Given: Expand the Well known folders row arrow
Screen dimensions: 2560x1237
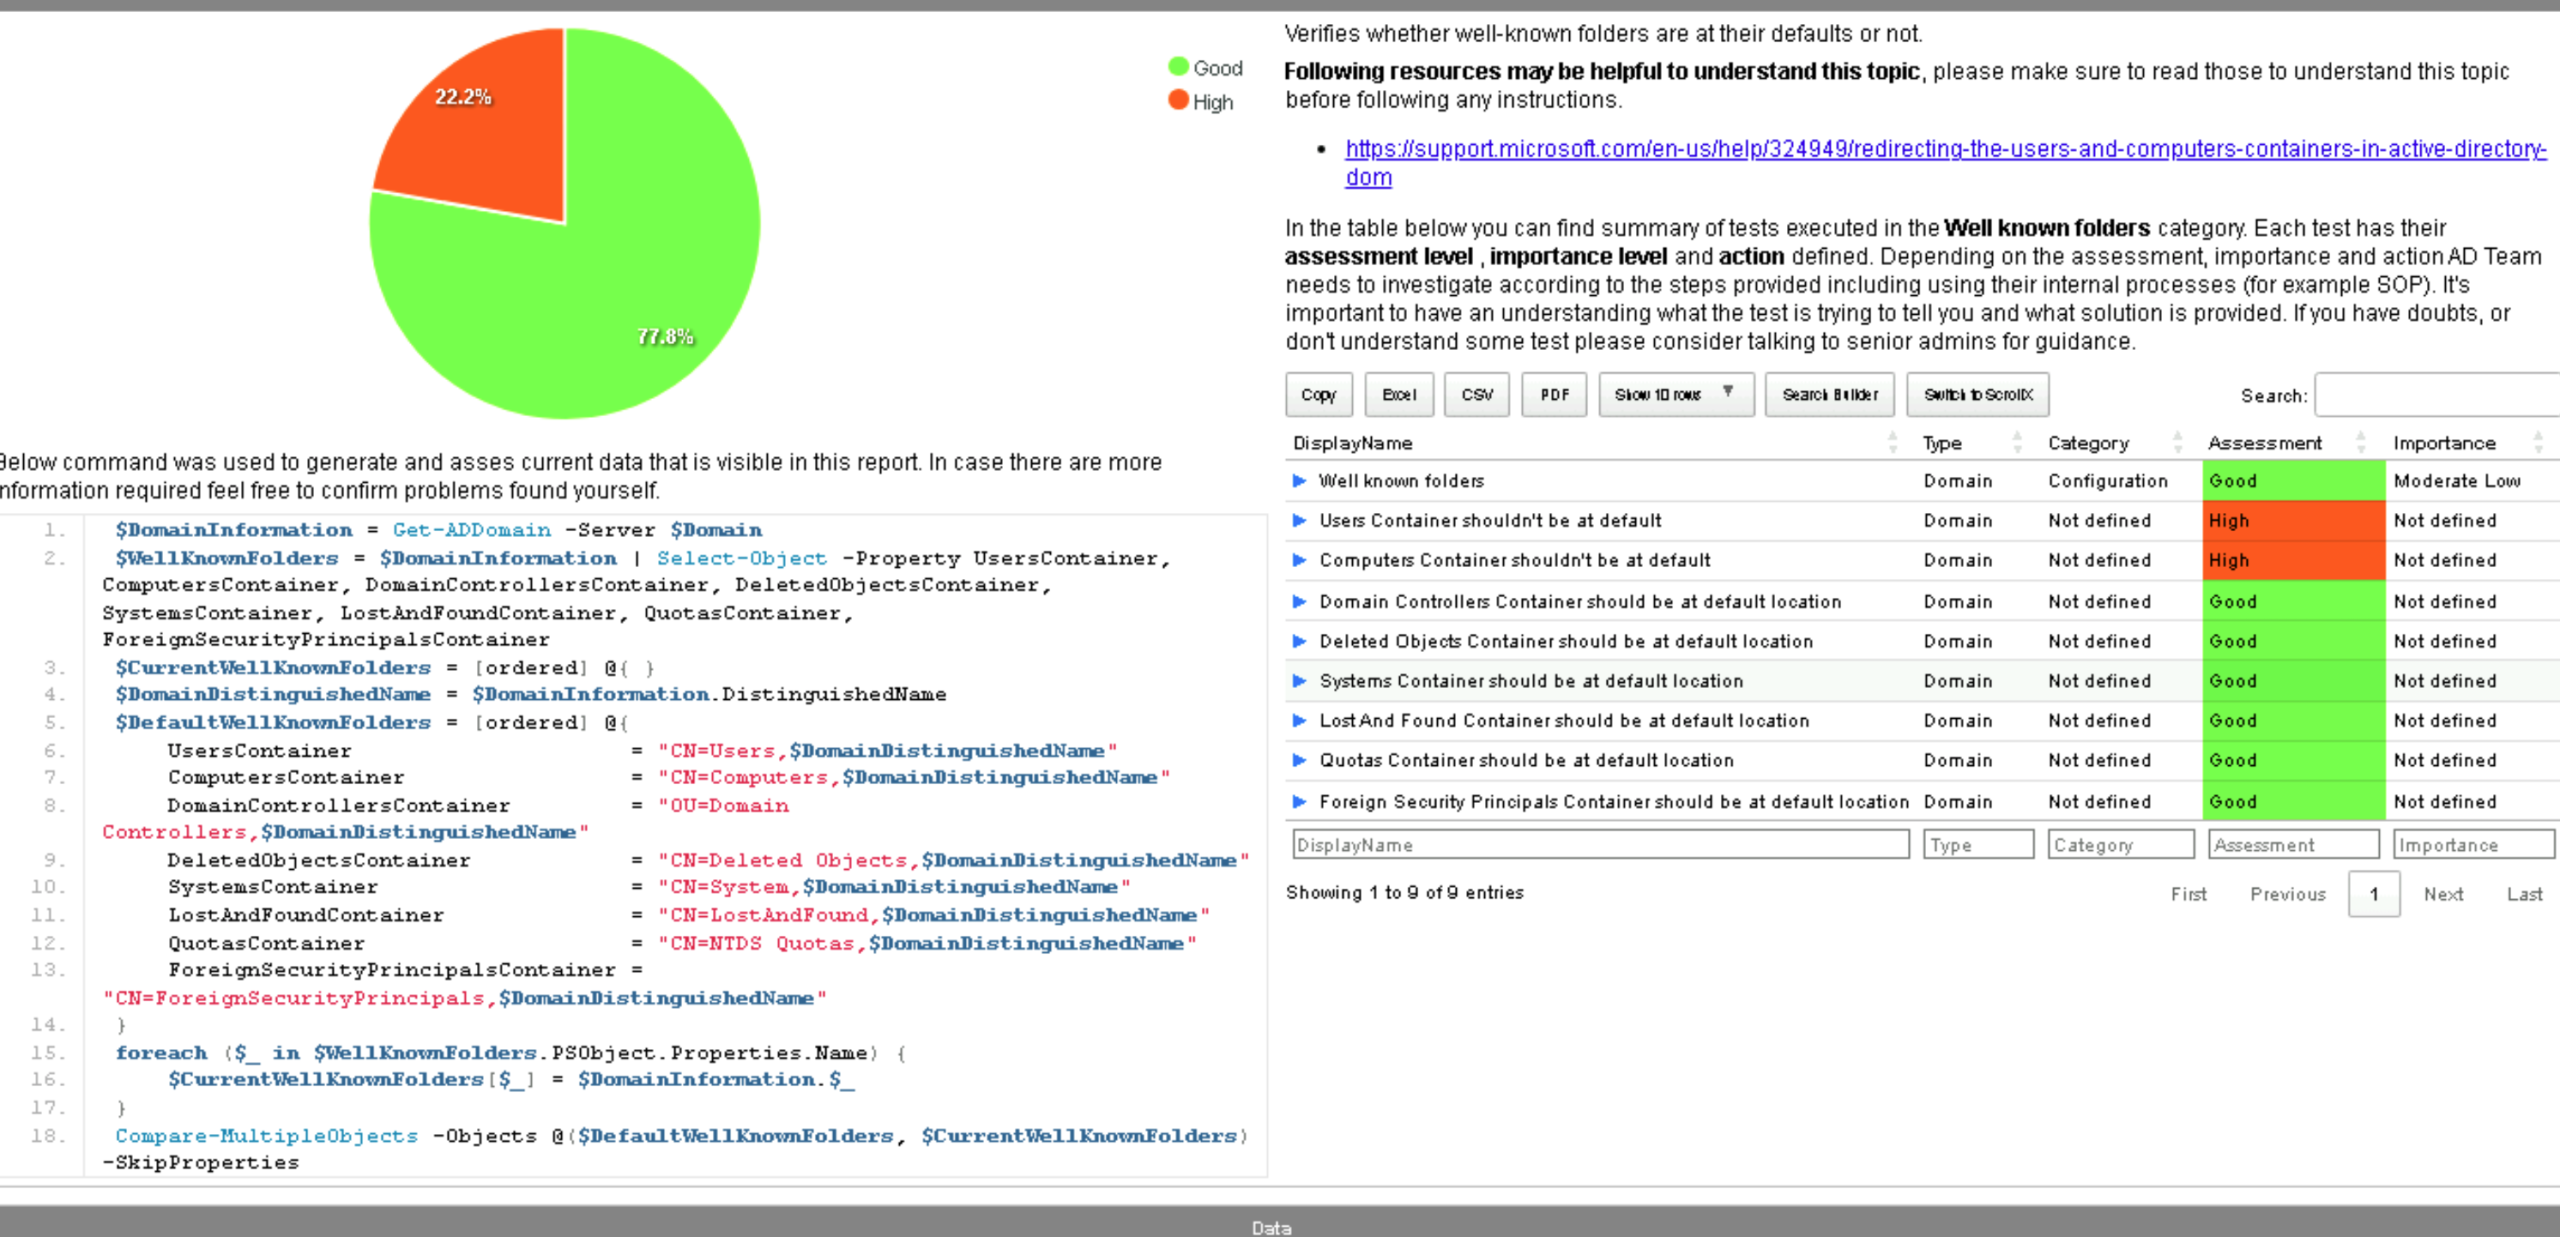Looking at the screenshot, I should coord(1299,481).
